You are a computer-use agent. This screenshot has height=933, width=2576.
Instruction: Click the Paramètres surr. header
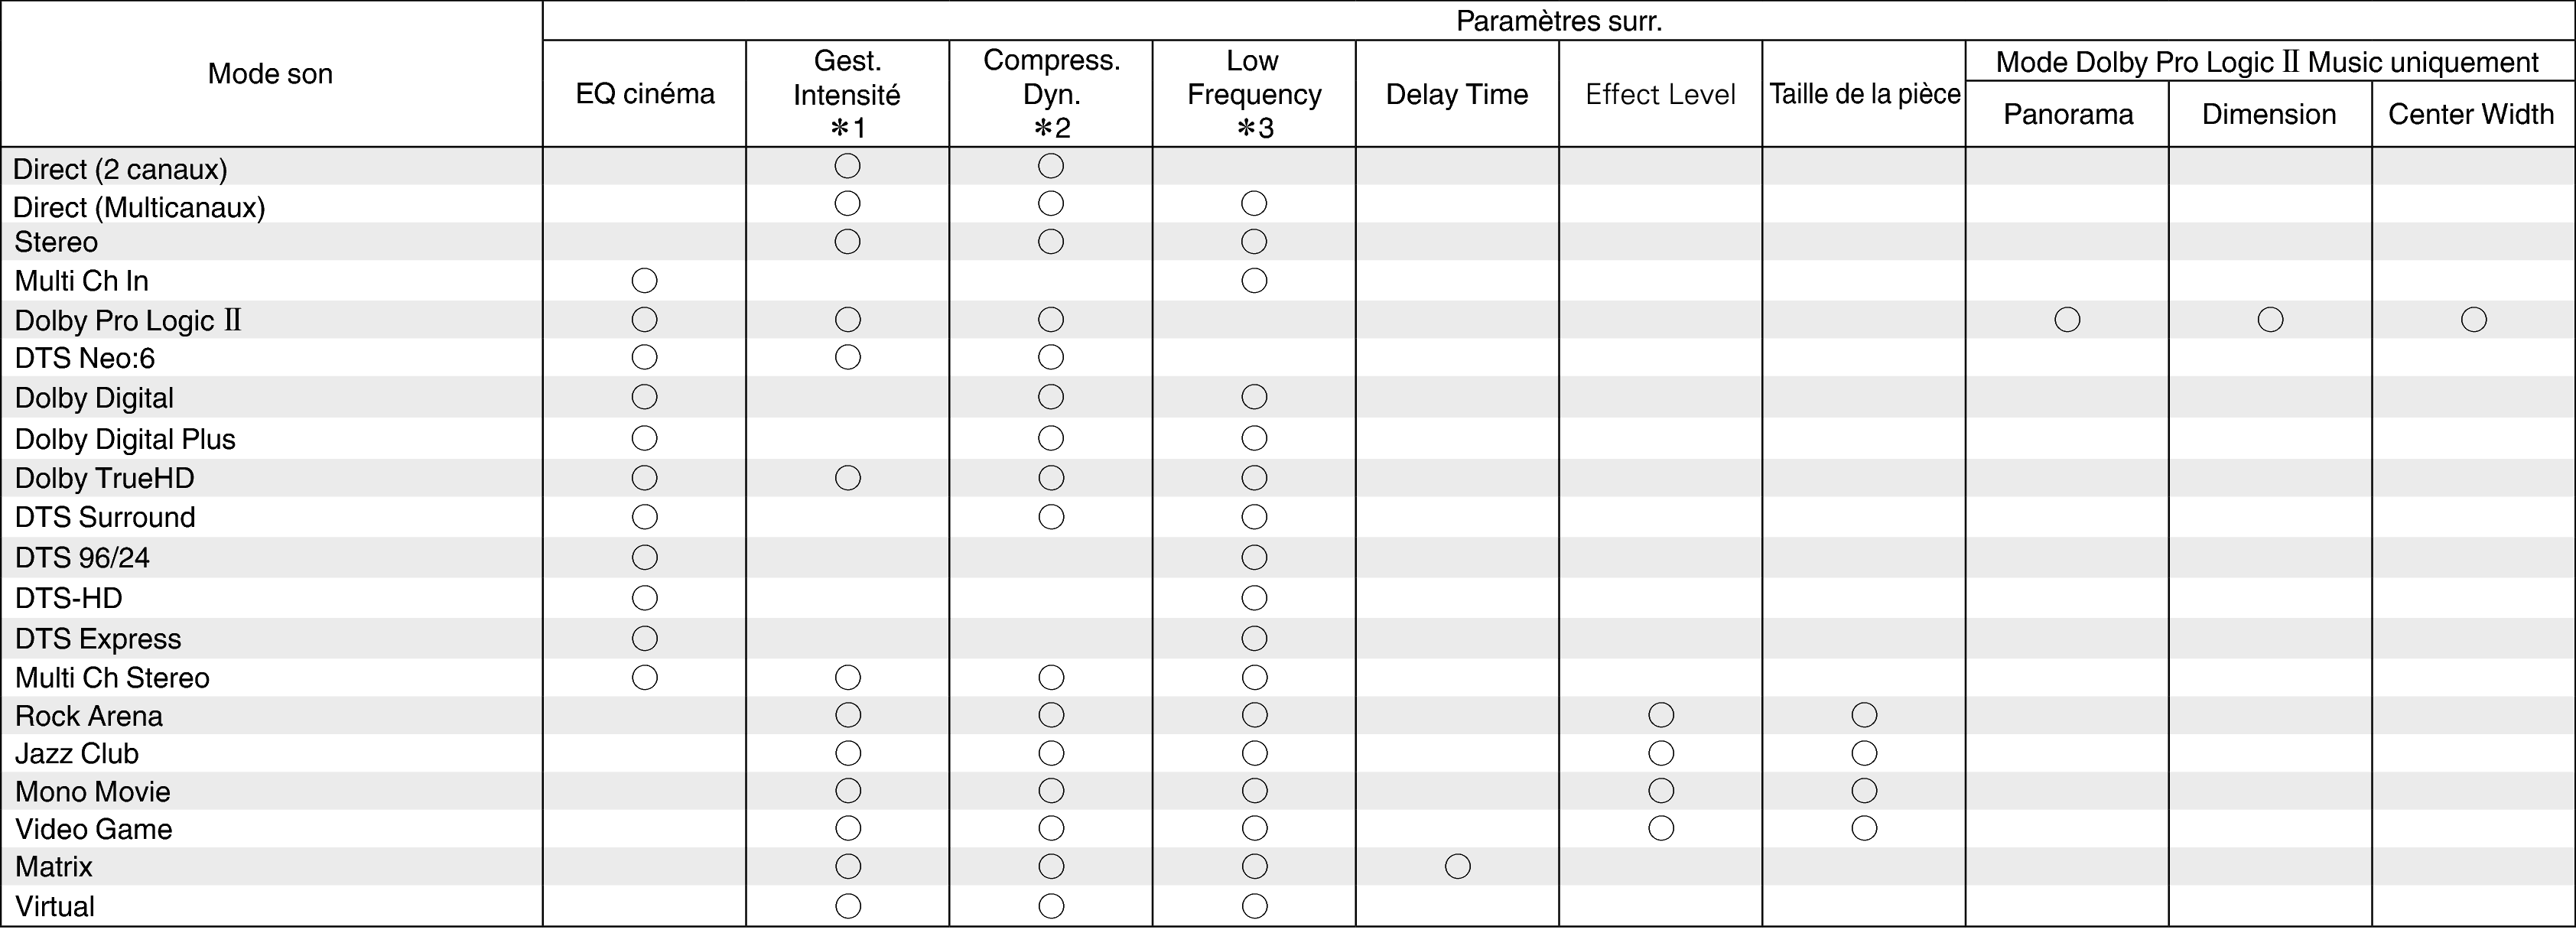1558,21
